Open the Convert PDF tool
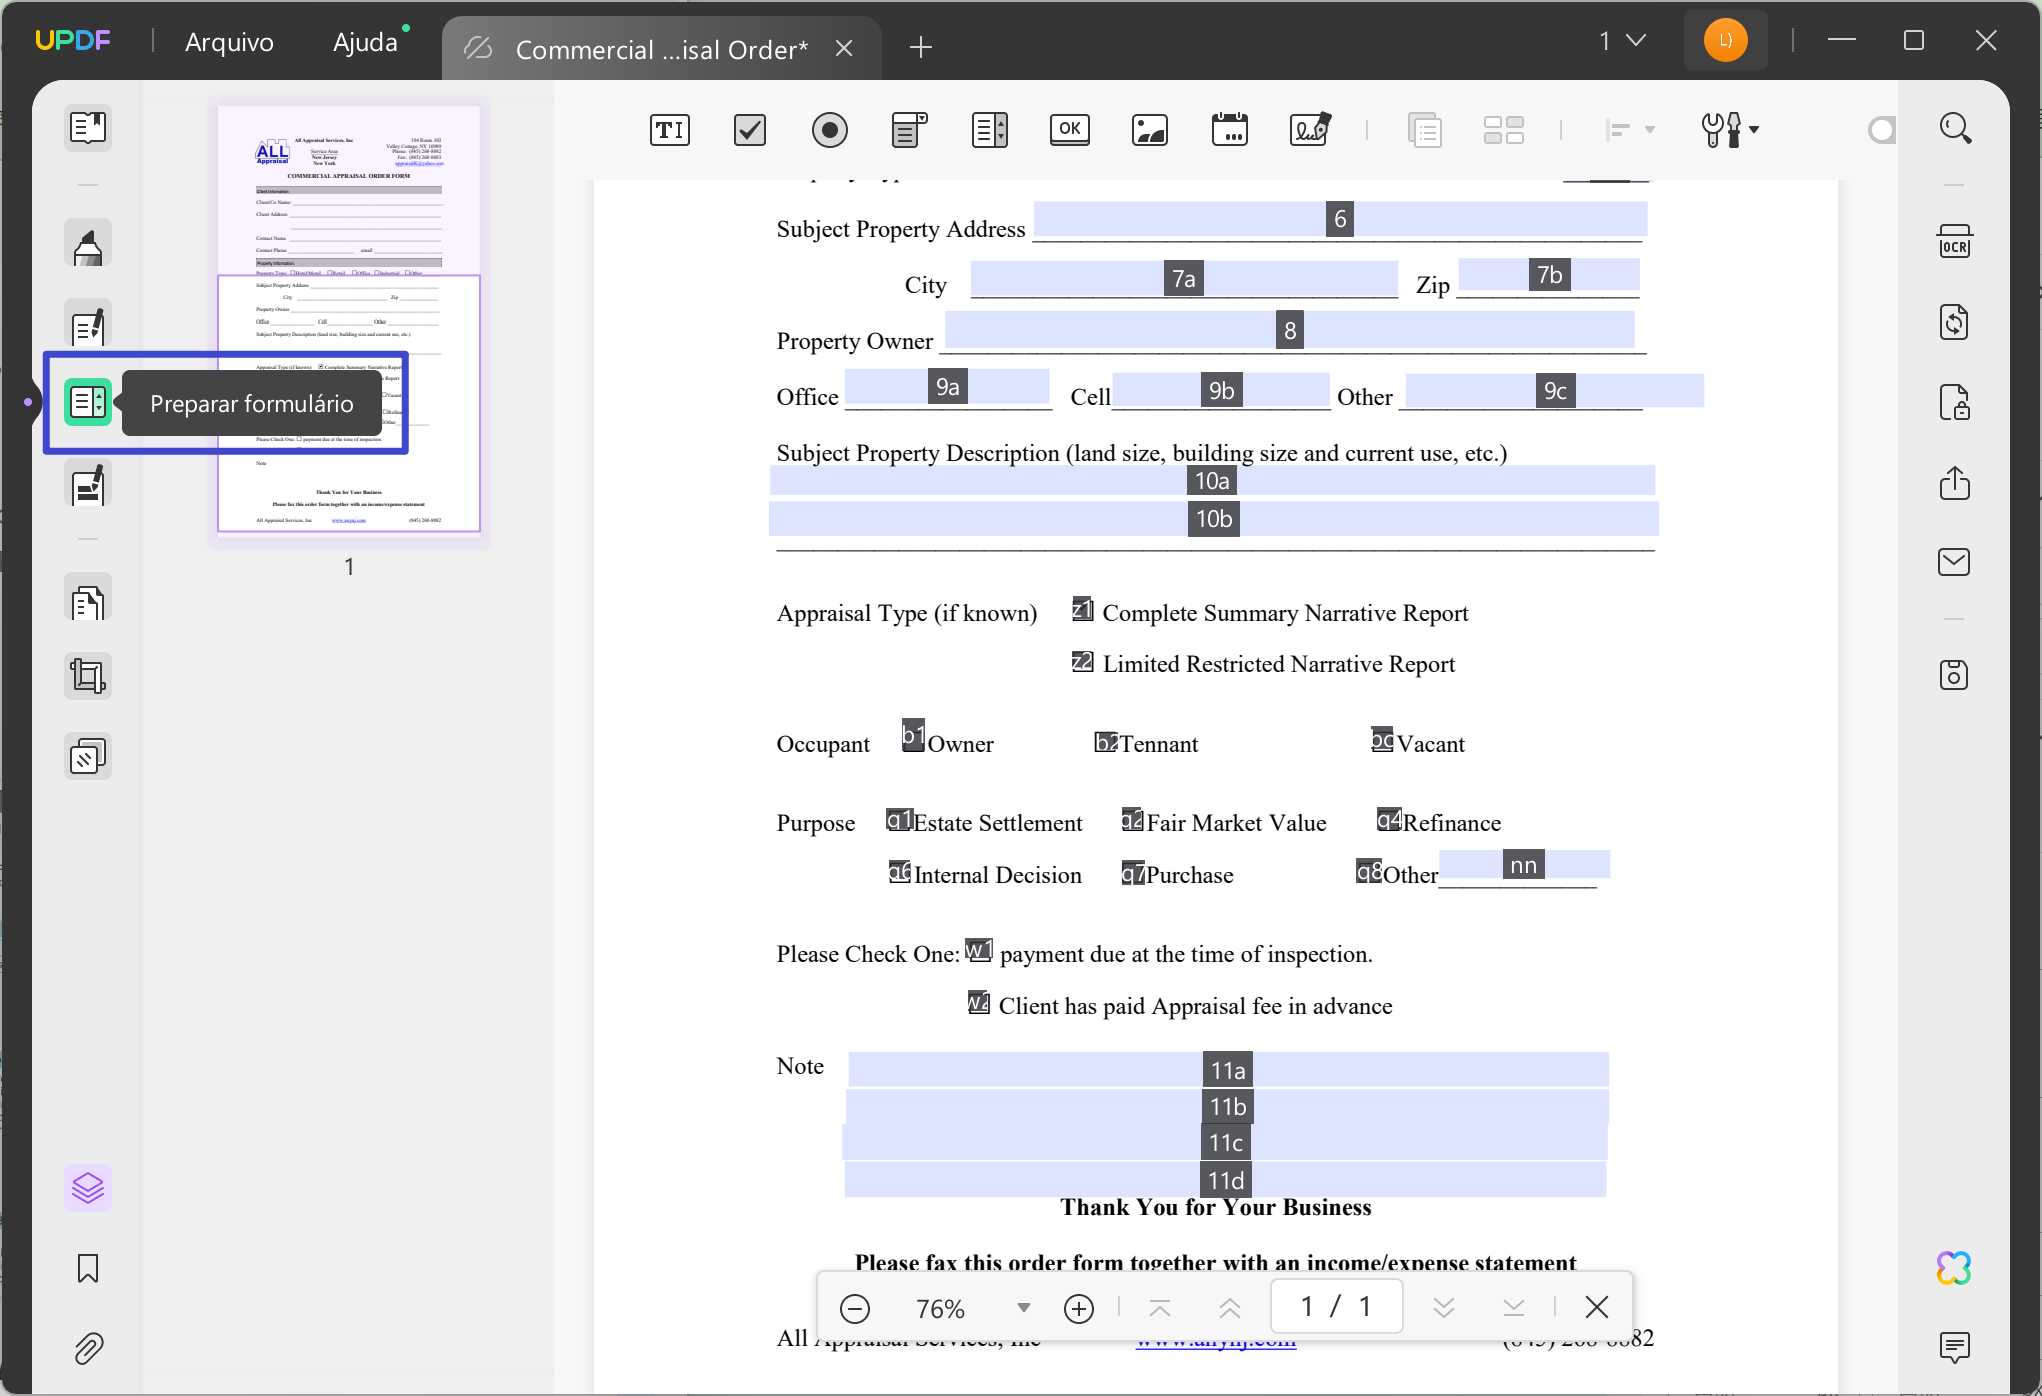 pyautogui.click(x=1954, y=322)
